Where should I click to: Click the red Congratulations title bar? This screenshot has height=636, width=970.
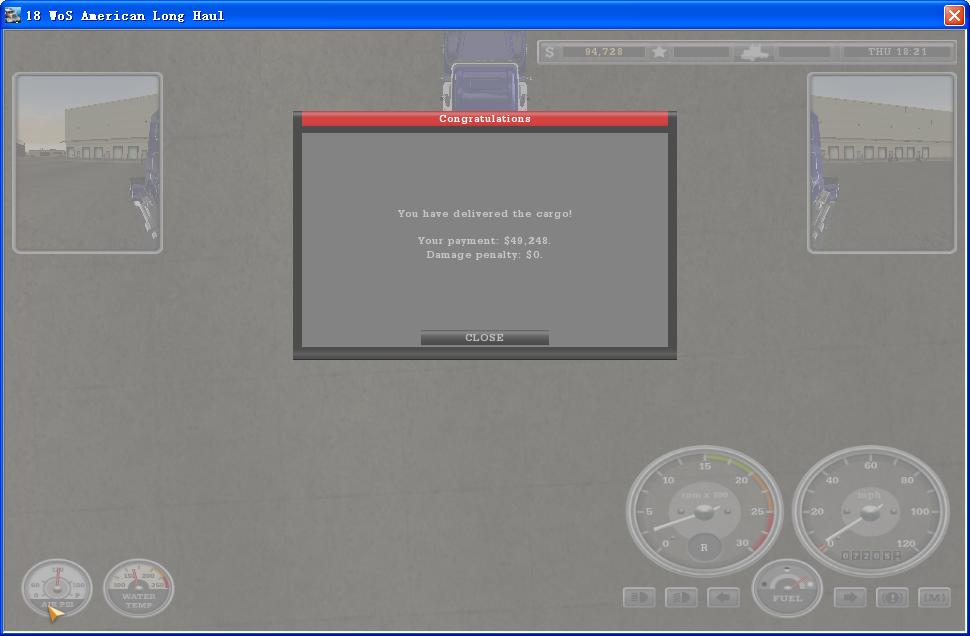click(x=484, y=119)
